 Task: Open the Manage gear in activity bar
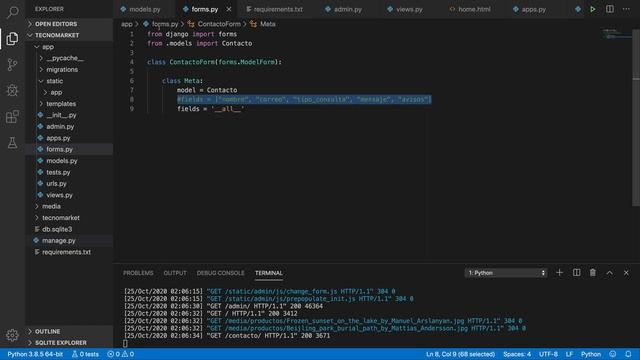coord(12,335)
